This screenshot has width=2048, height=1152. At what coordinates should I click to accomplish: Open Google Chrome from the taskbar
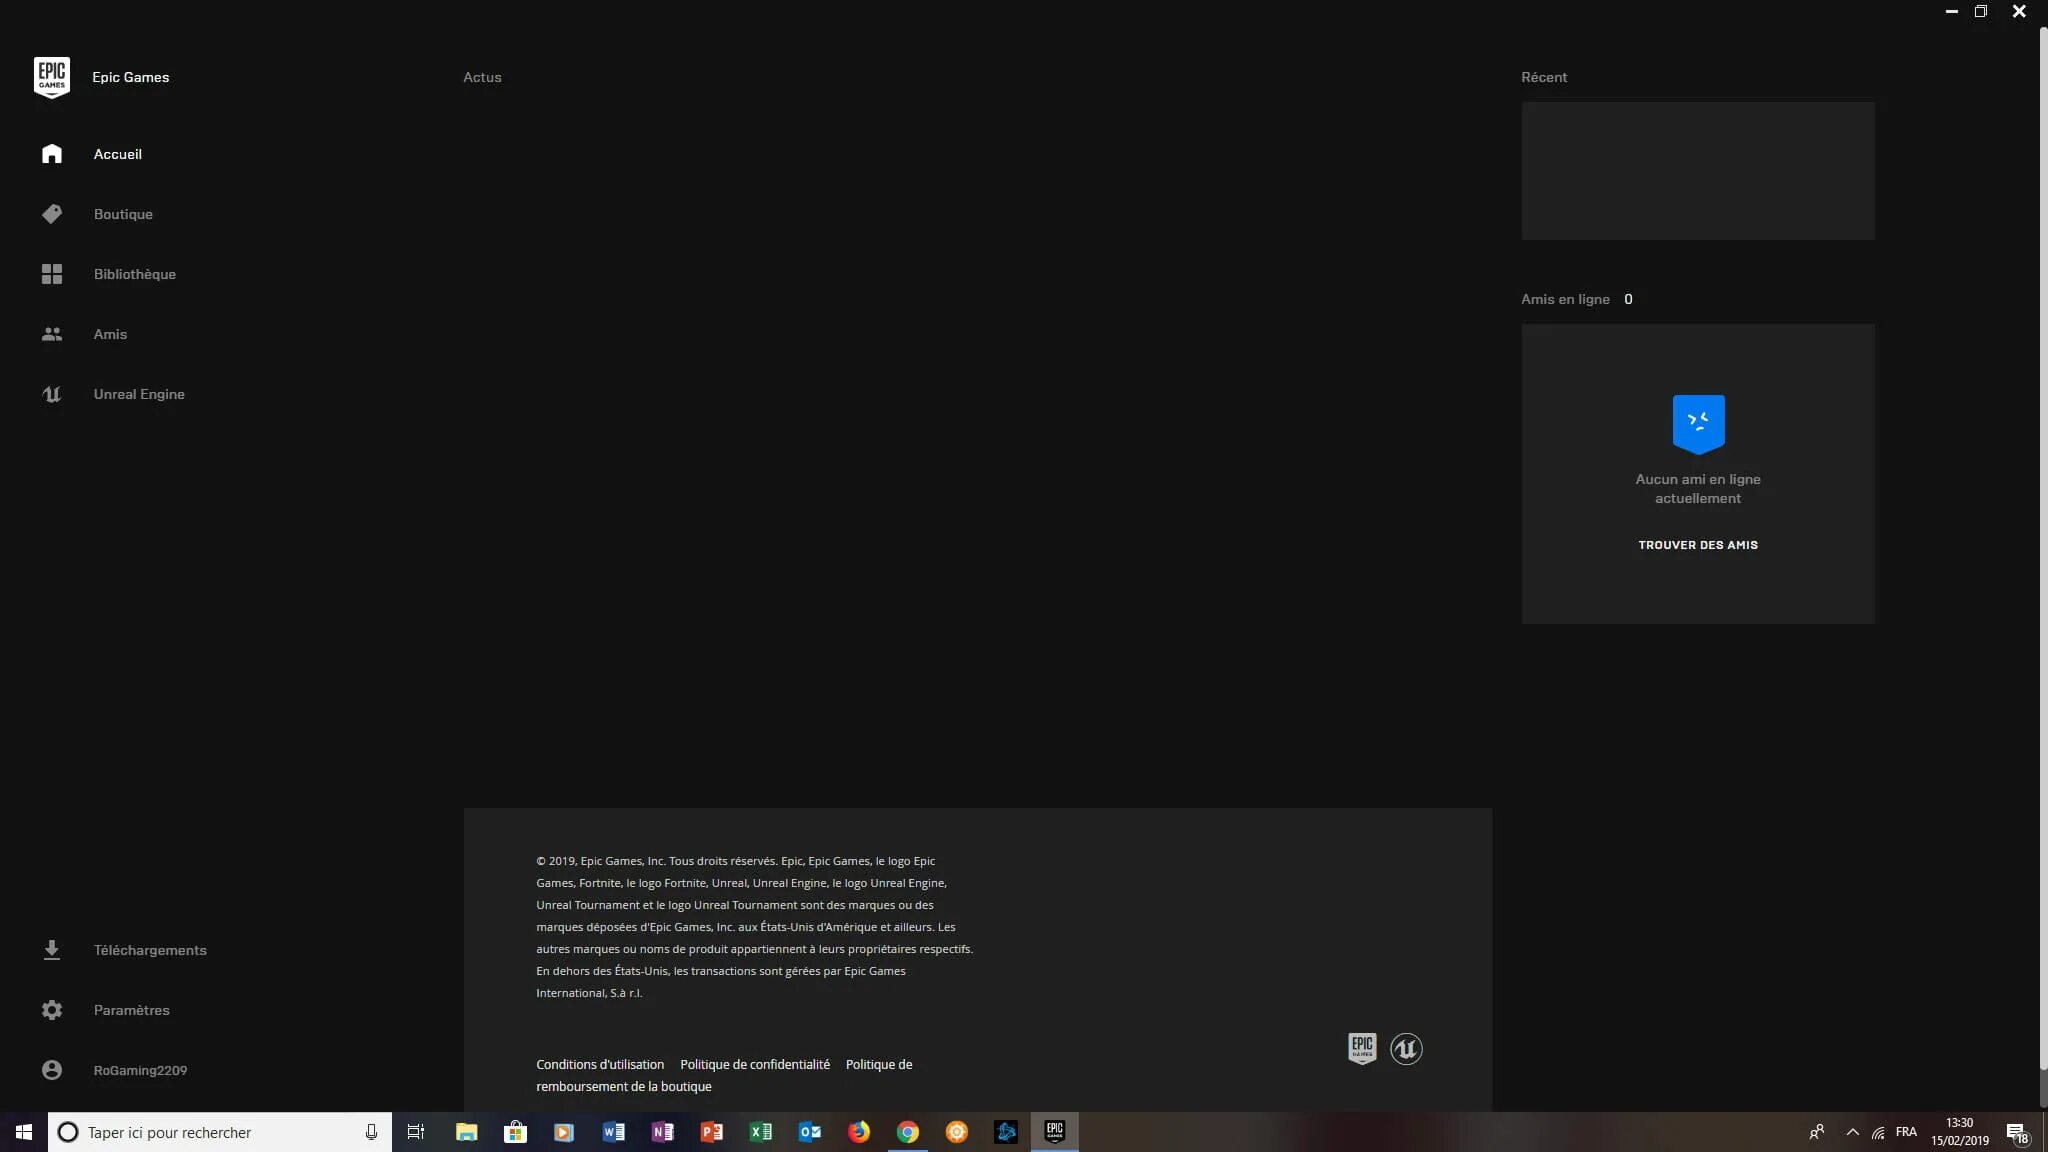pos(907,1132)
